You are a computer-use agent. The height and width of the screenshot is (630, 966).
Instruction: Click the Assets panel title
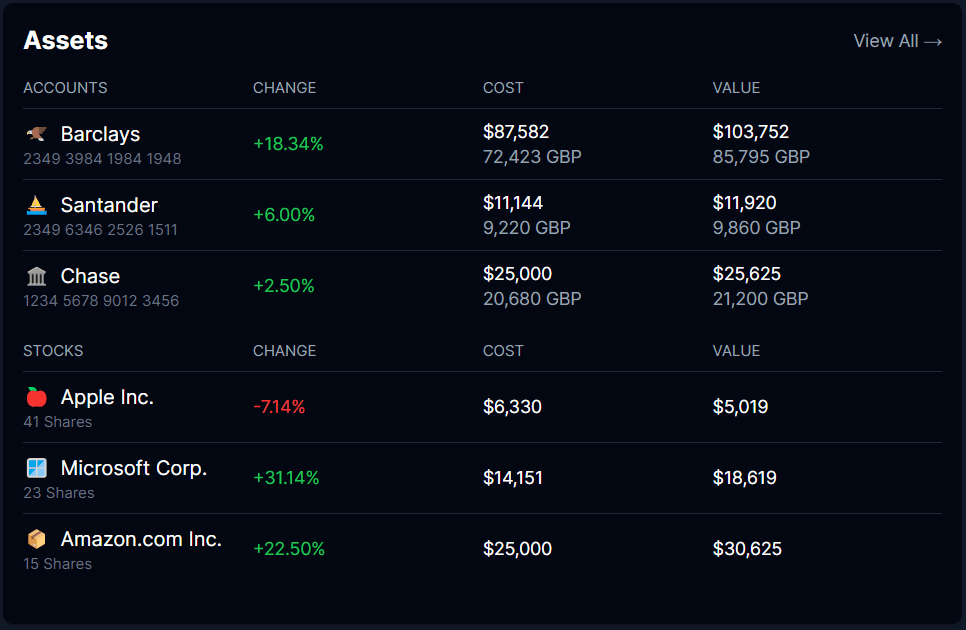(64, 41)
